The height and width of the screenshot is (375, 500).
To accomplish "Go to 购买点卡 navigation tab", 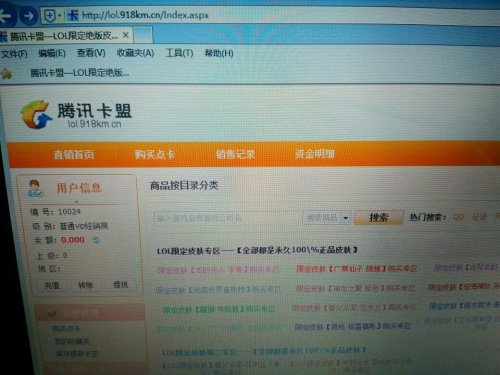I will point(155,154).
